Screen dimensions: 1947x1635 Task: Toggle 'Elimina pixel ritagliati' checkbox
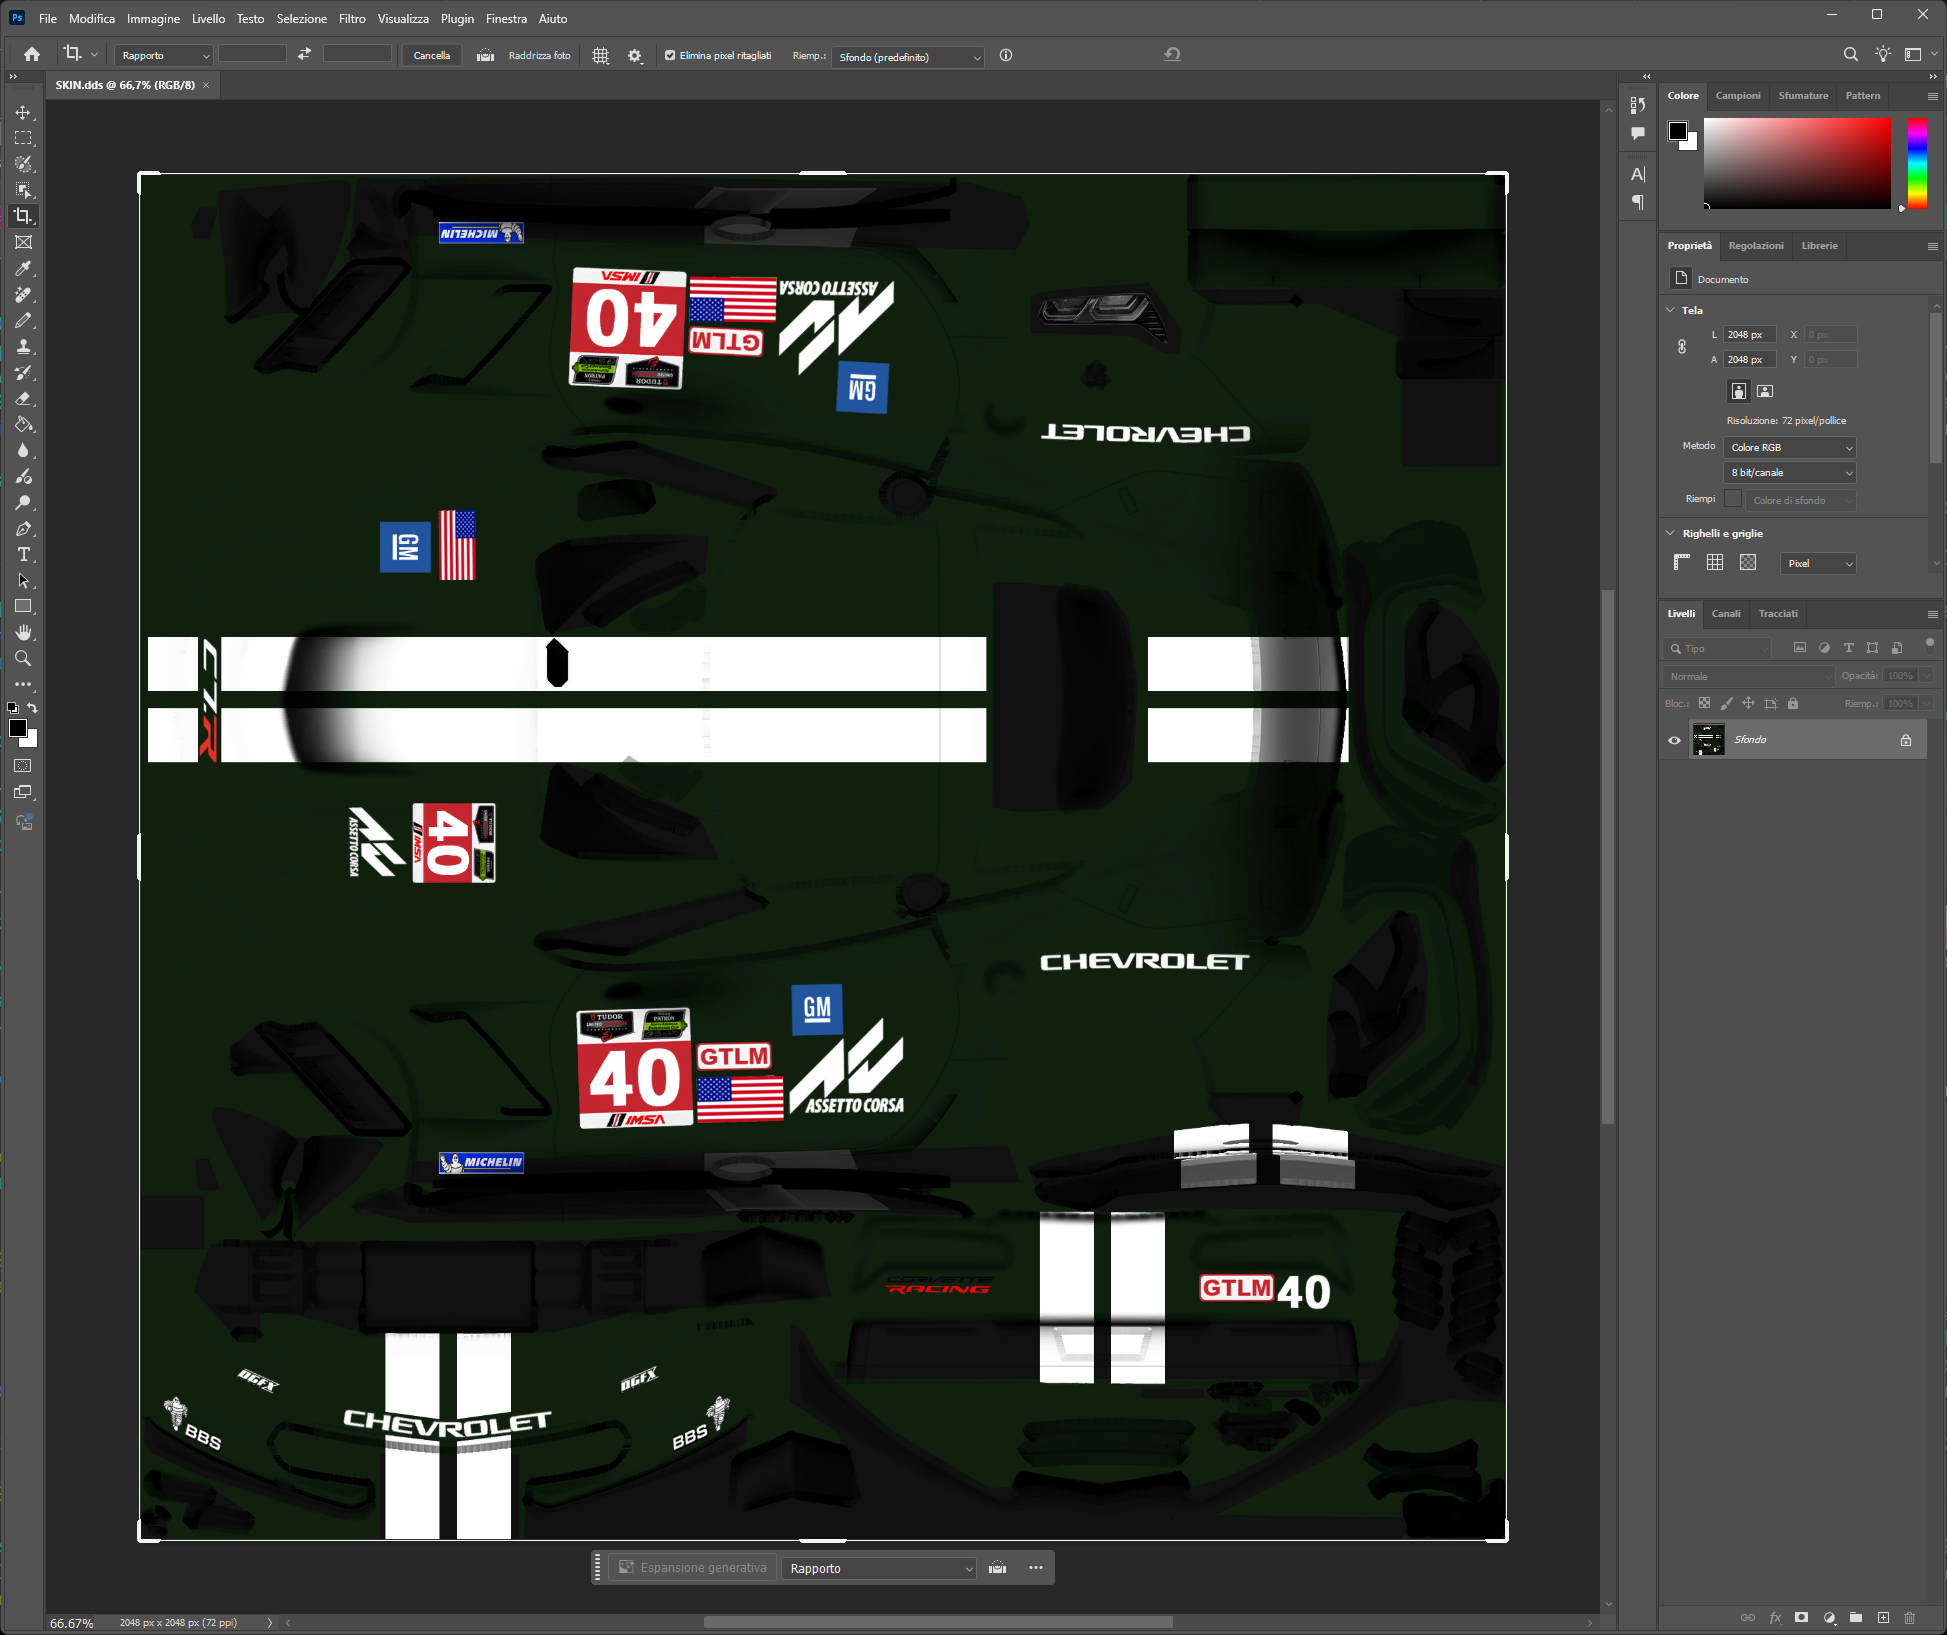tap(670, 56)
